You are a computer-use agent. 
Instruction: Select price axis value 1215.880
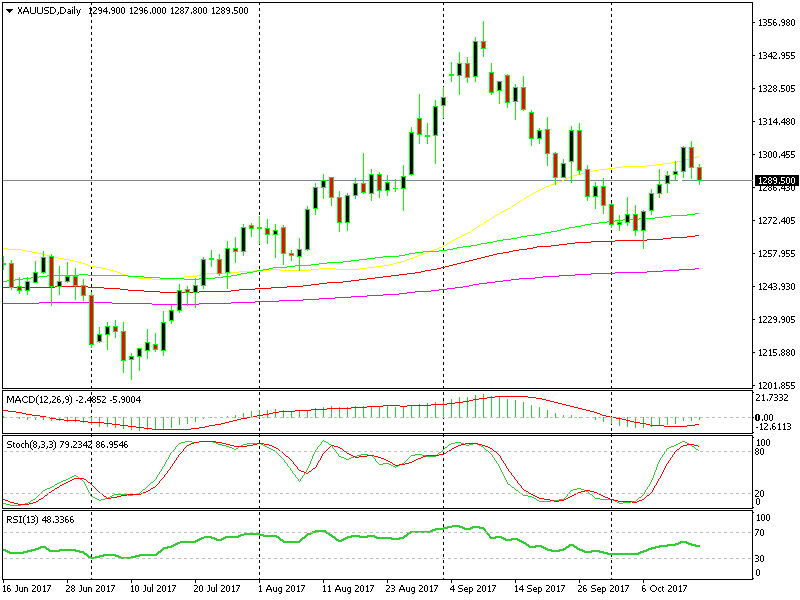[x=777, y=353]
